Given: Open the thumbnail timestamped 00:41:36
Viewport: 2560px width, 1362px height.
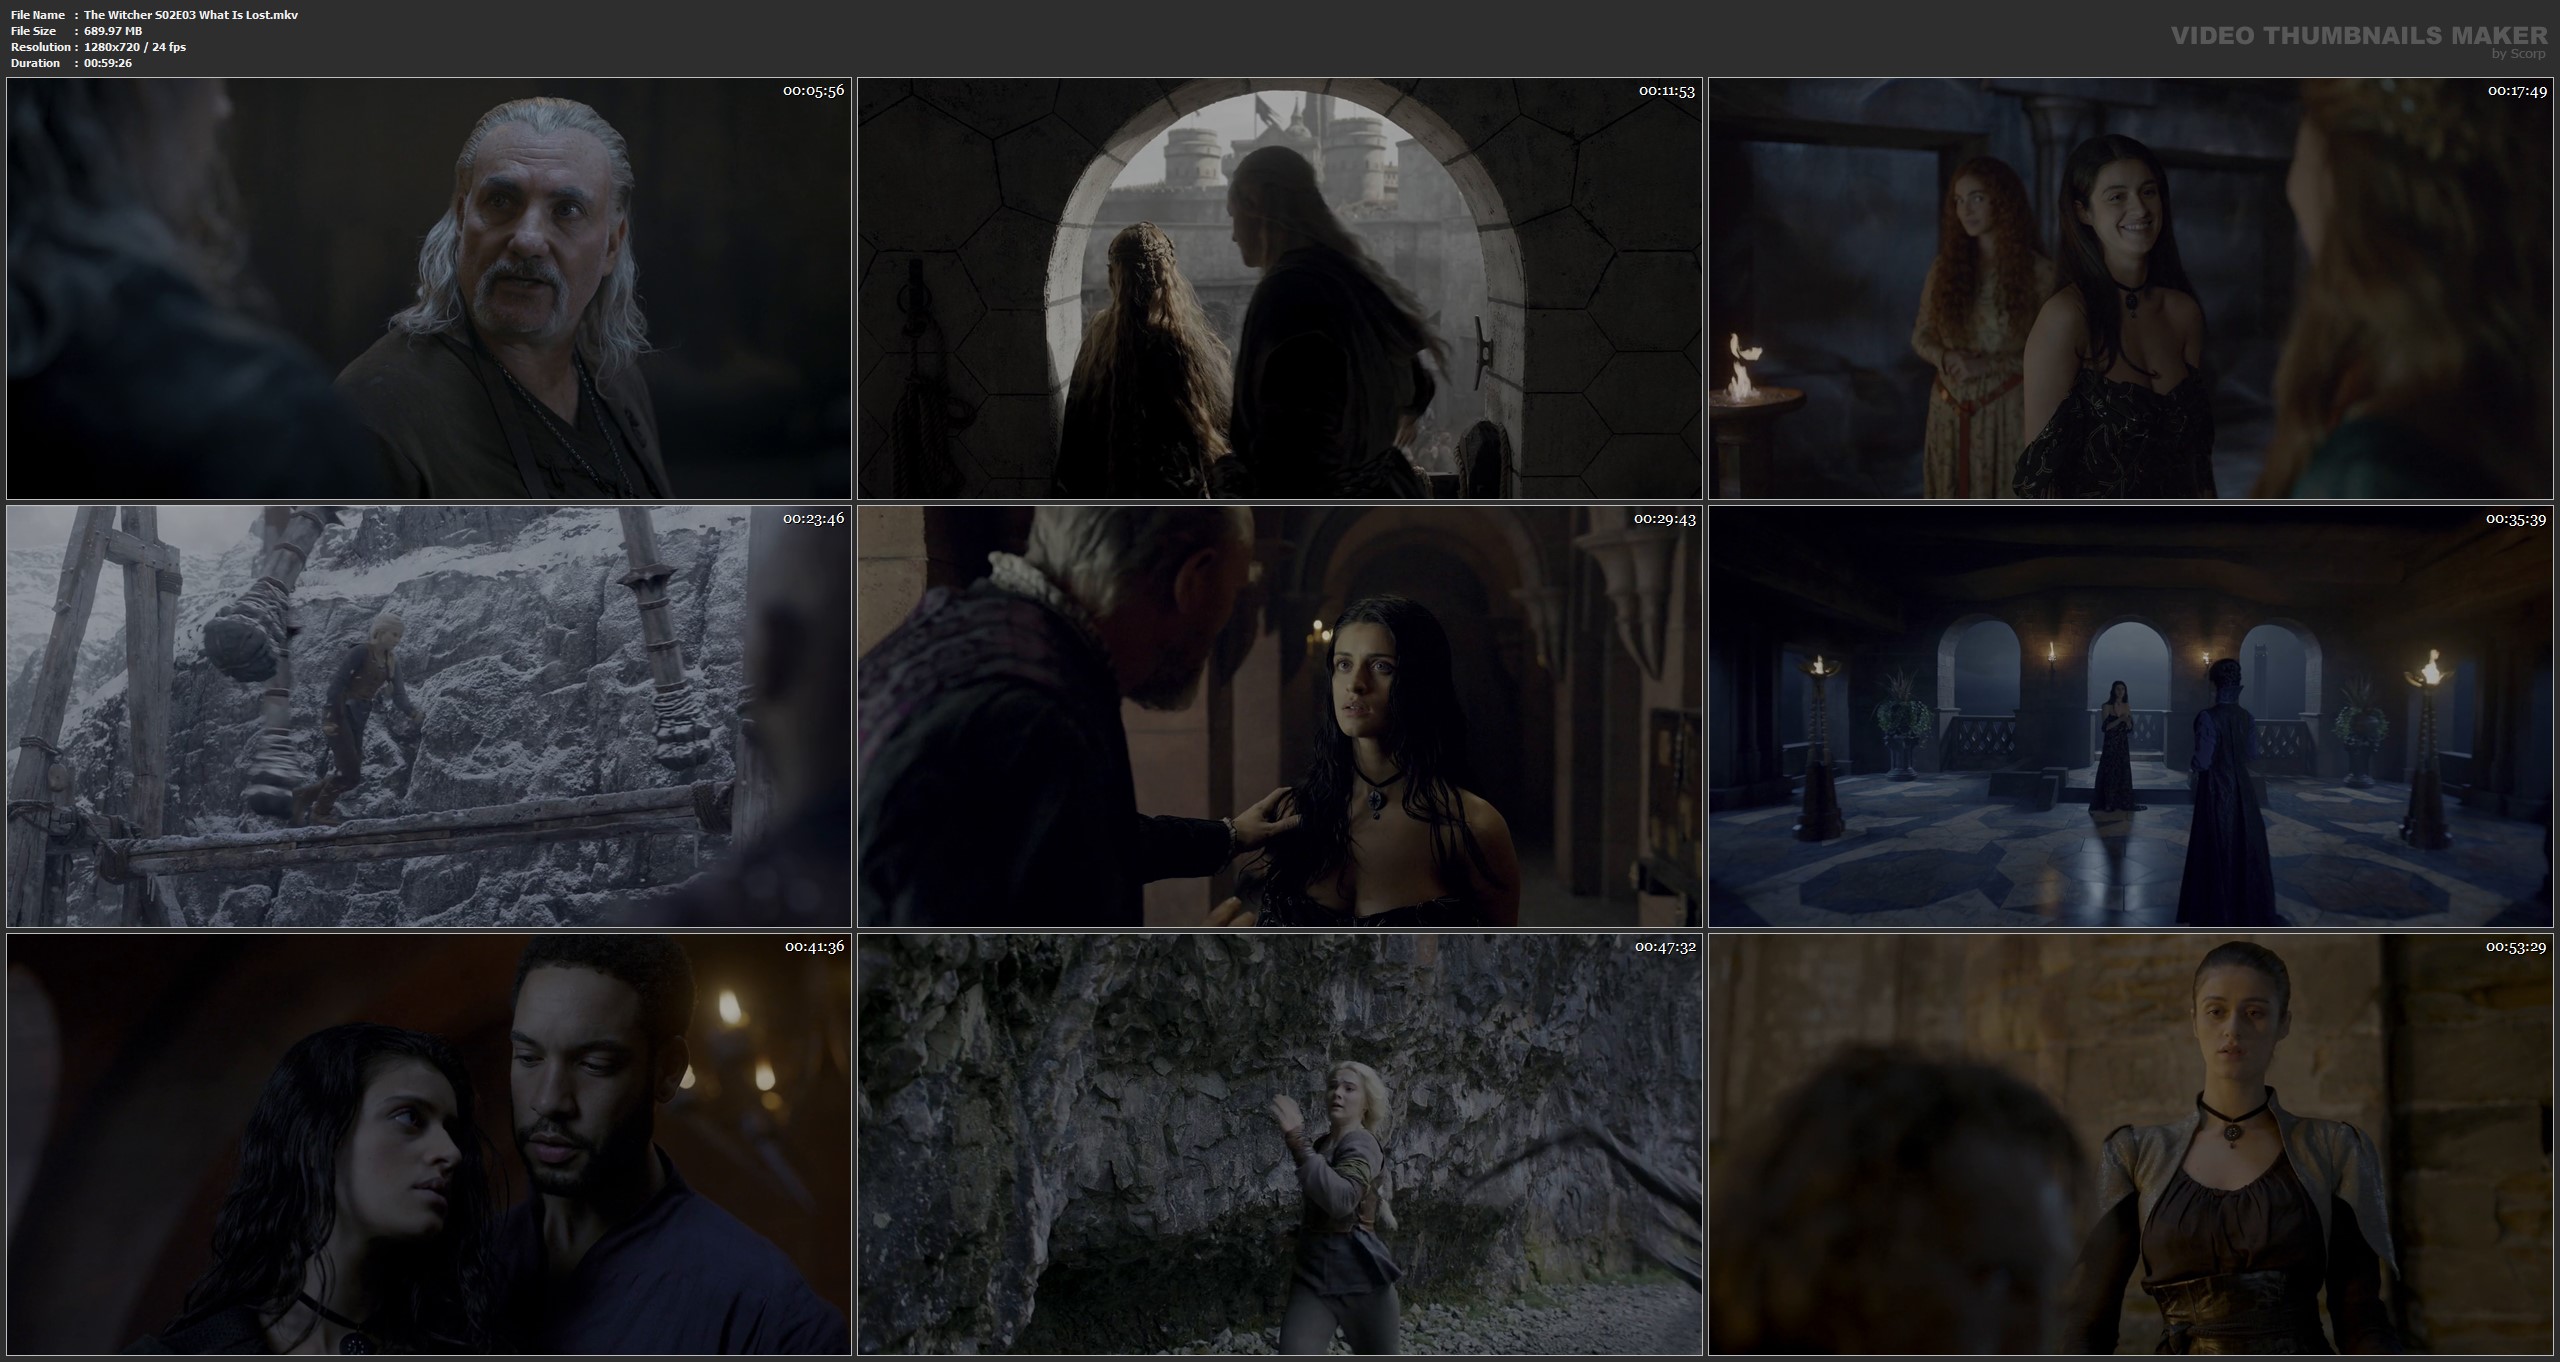Looking at the screenshot, I should 428,1144.
